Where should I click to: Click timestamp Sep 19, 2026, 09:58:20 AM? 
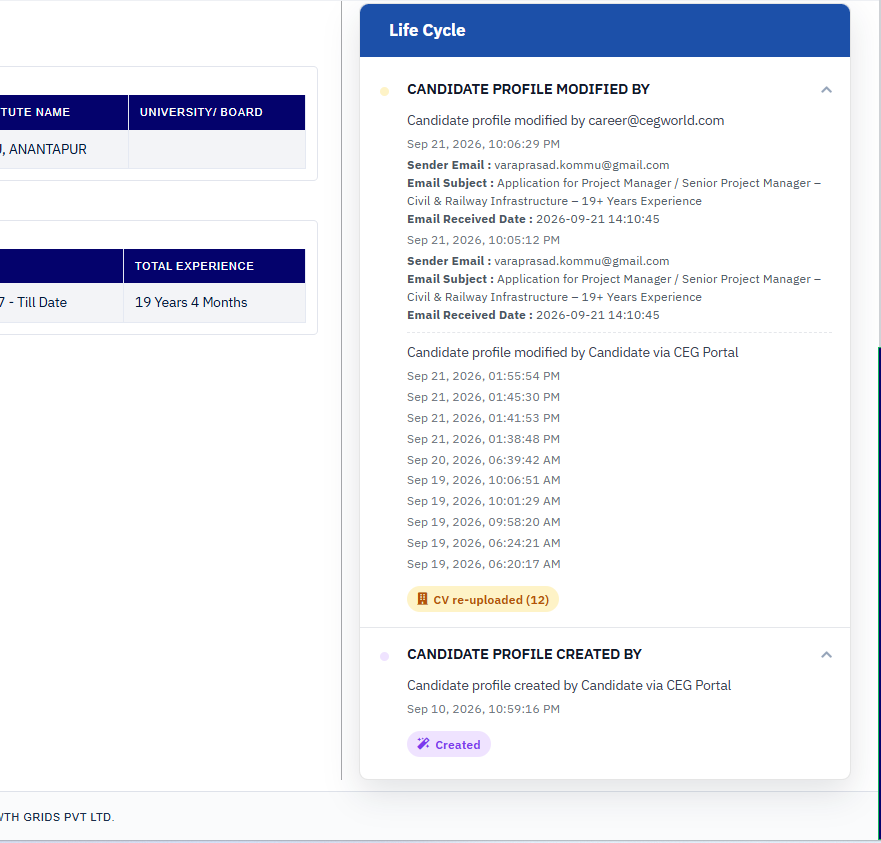[x=484, y=522]
